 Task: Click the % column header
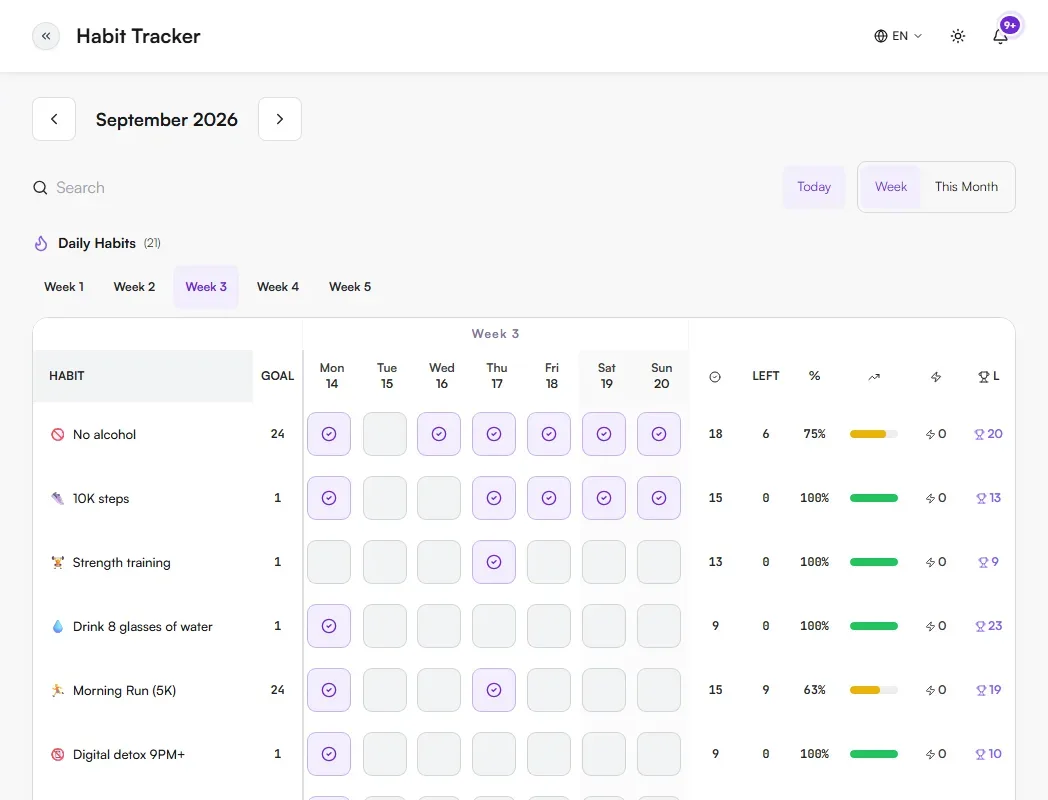pyautogui.click(x=814, y=376)
